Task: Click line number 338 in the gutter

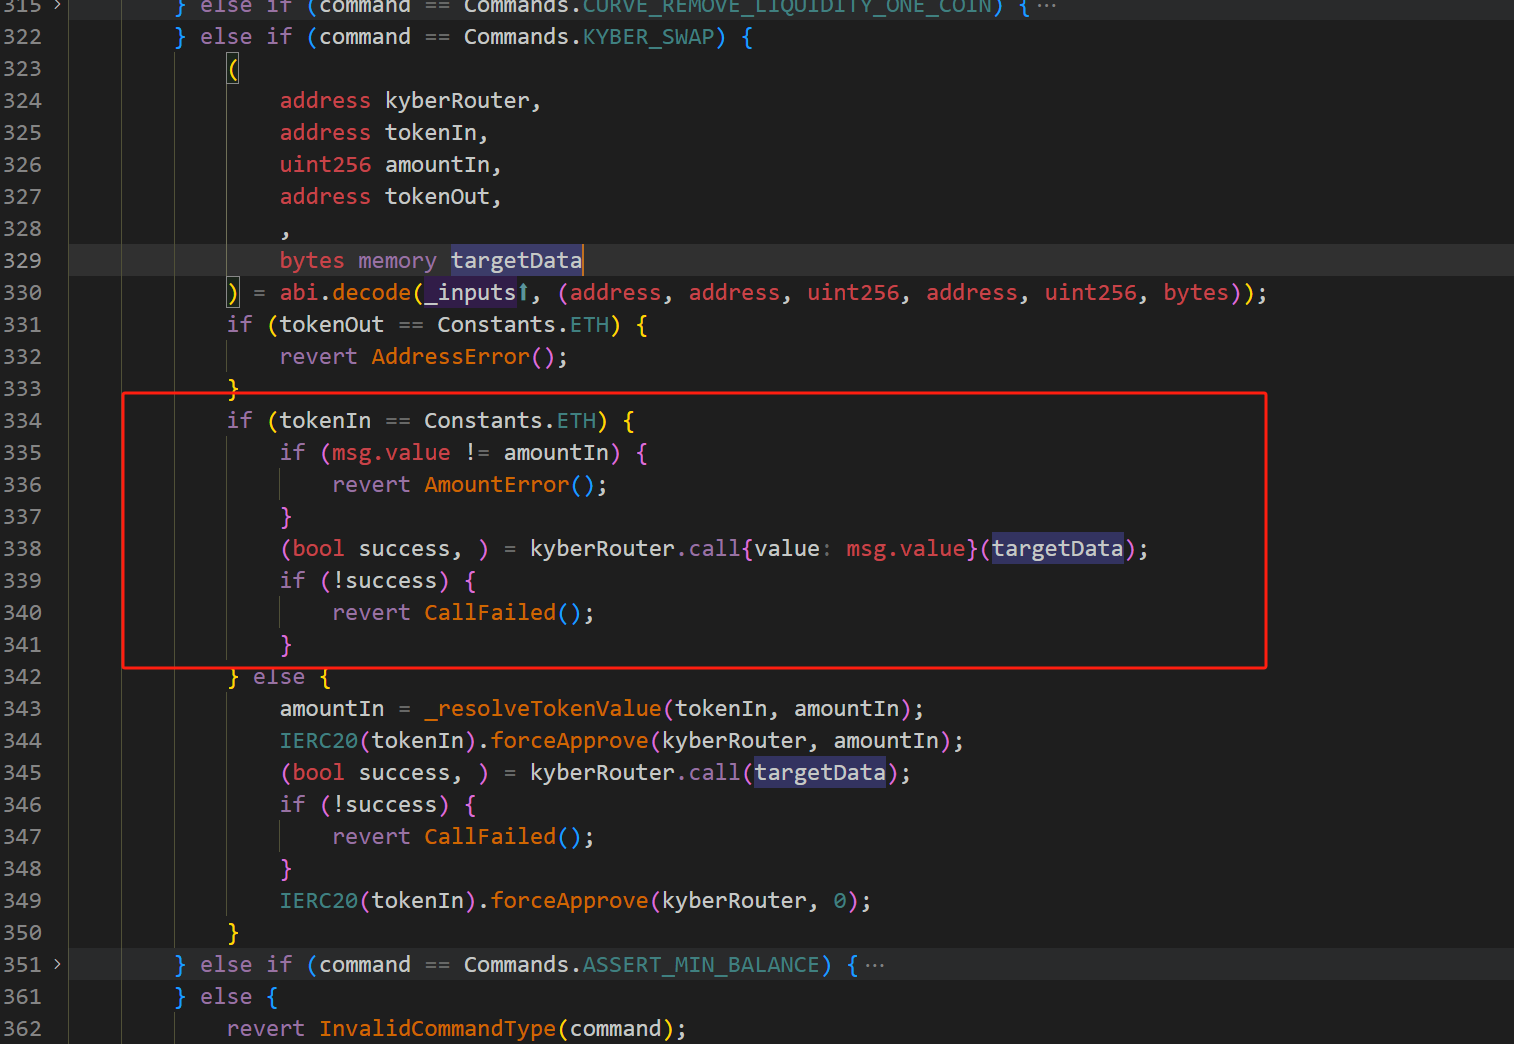Action: (x=22, y=549)
